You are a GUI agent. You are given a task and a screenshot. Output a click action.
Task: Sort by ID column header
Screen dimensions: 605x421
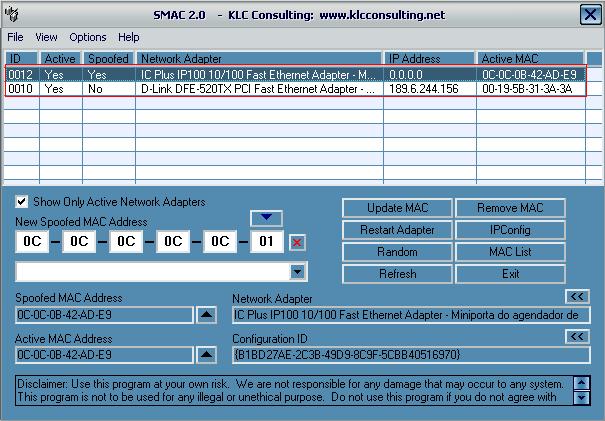click(22, 59)
